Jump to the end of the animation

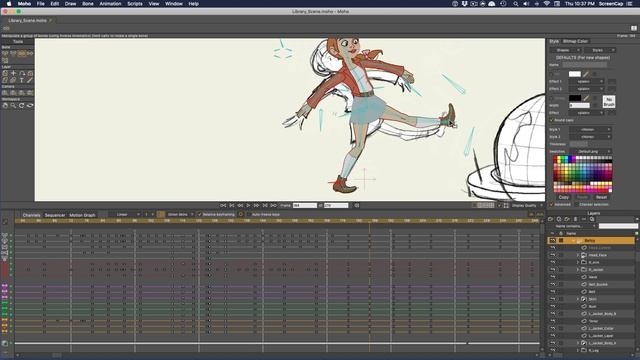tap(273, 206)
